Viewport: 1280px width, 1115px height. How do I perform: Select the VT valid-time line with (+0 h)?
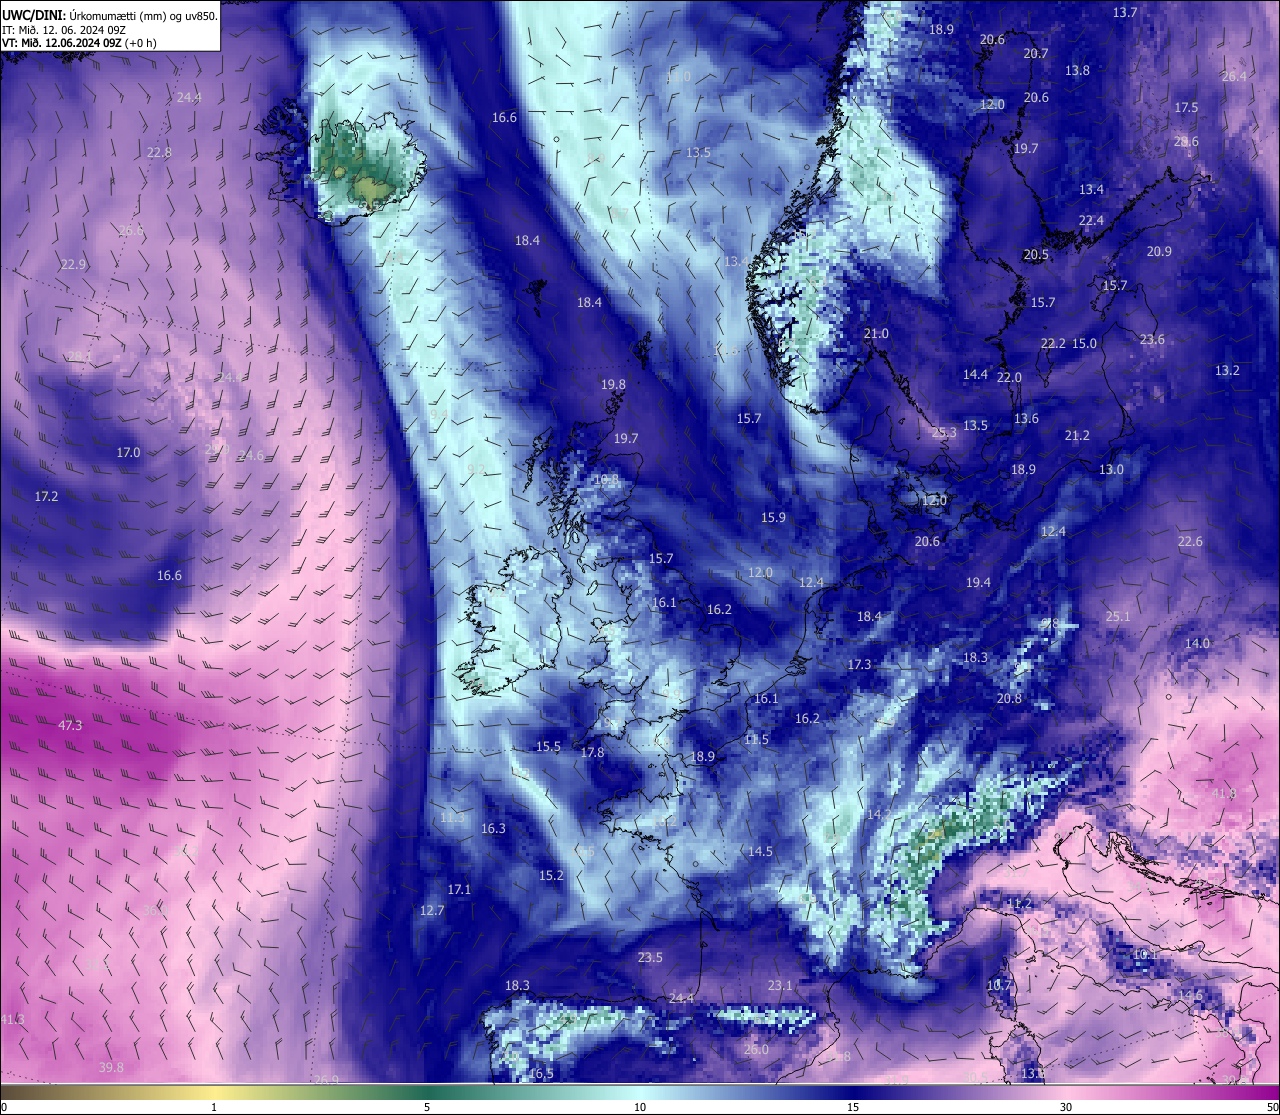79,43
